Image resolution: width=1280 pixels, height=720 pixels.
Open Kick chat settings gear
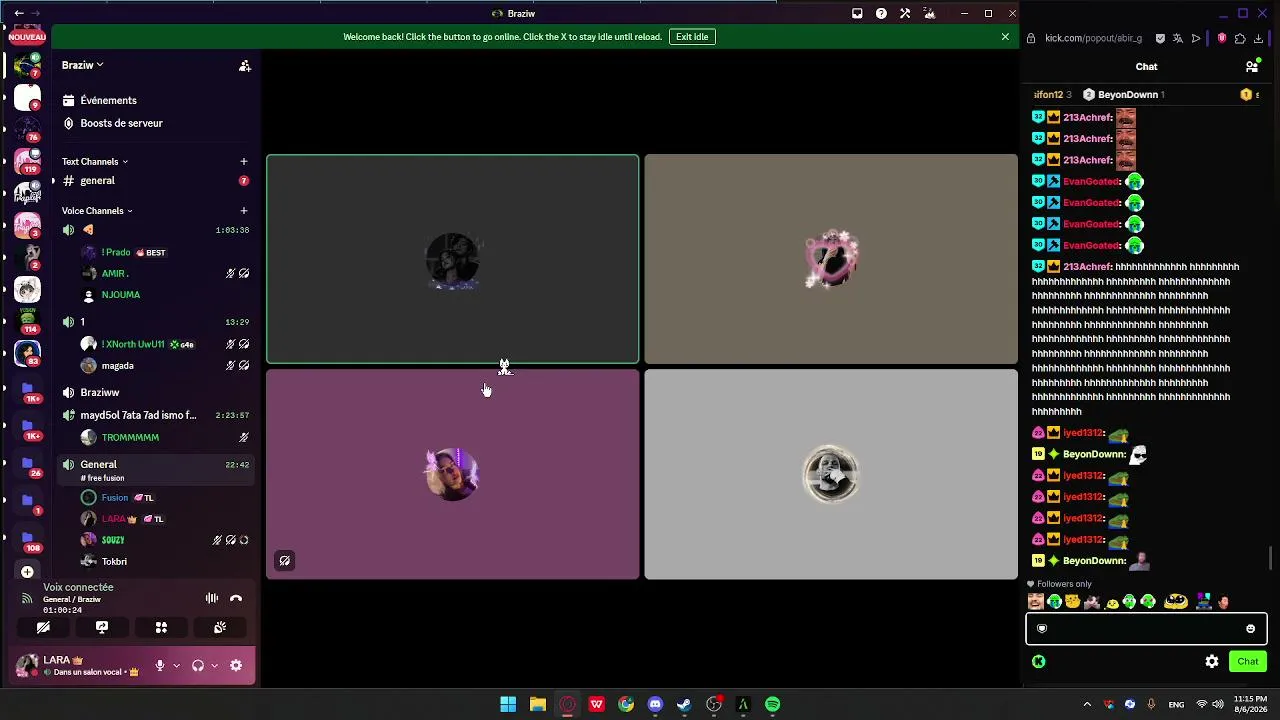click(1212, 661)
